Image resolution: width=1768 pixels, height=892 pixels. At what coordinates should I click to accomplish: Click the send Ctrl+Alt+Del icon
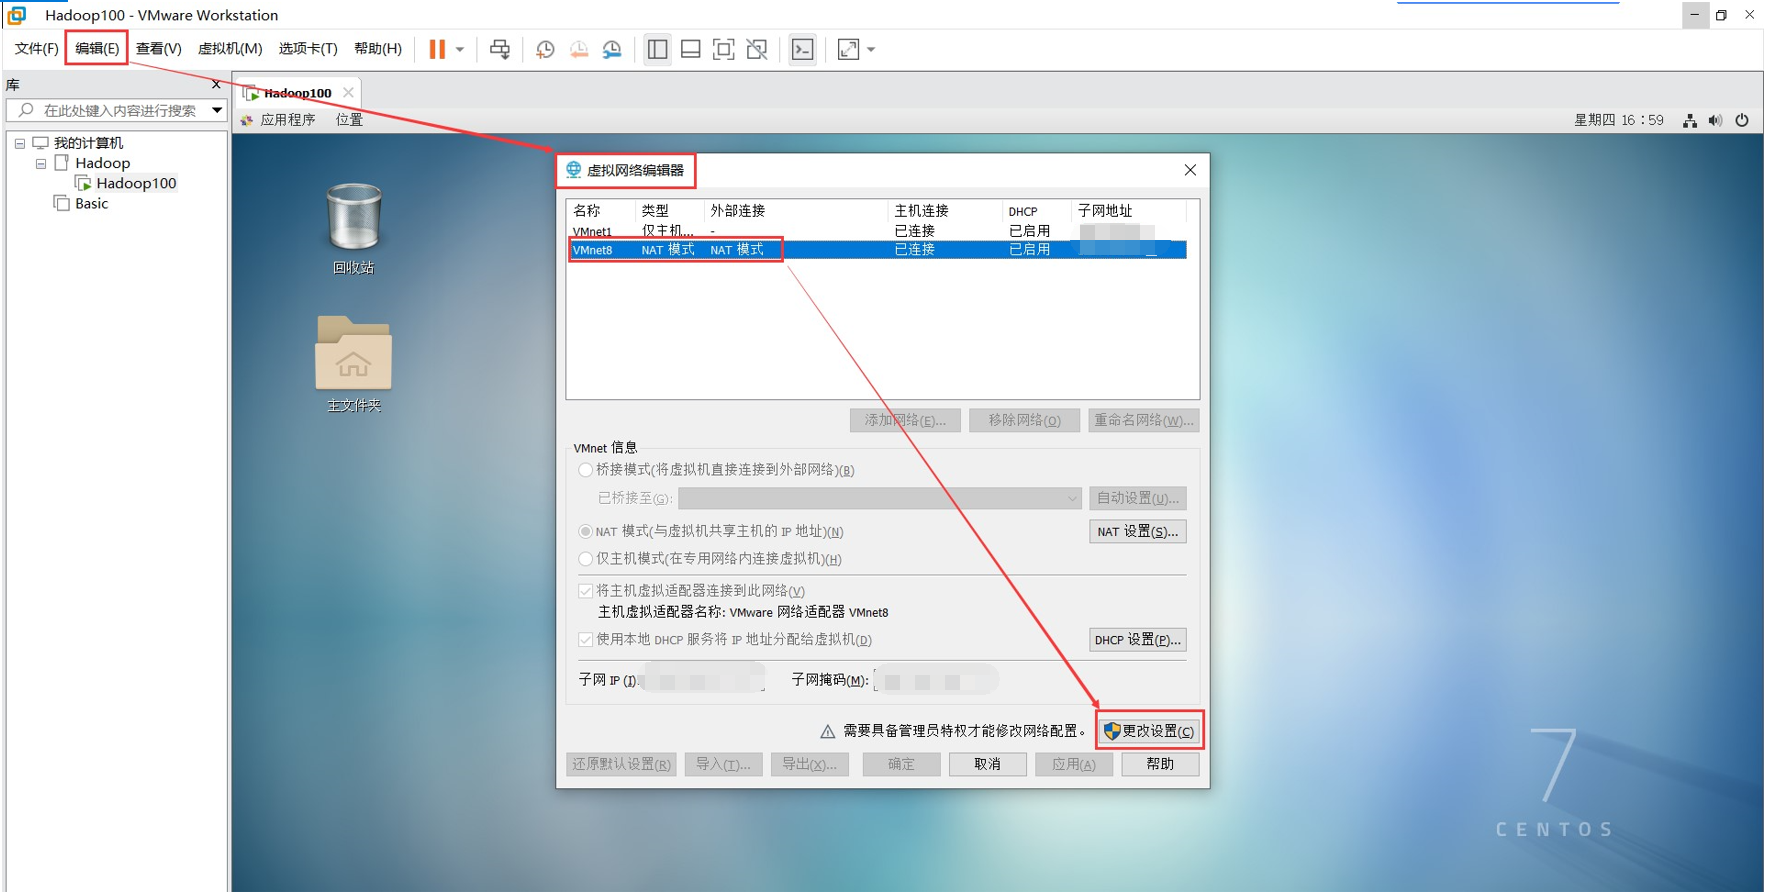tap(500, 49)
